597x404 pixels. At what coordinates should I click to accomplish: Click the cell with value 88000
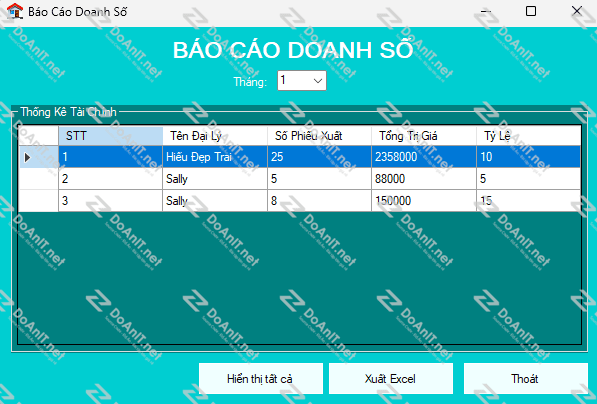[424, 179]
